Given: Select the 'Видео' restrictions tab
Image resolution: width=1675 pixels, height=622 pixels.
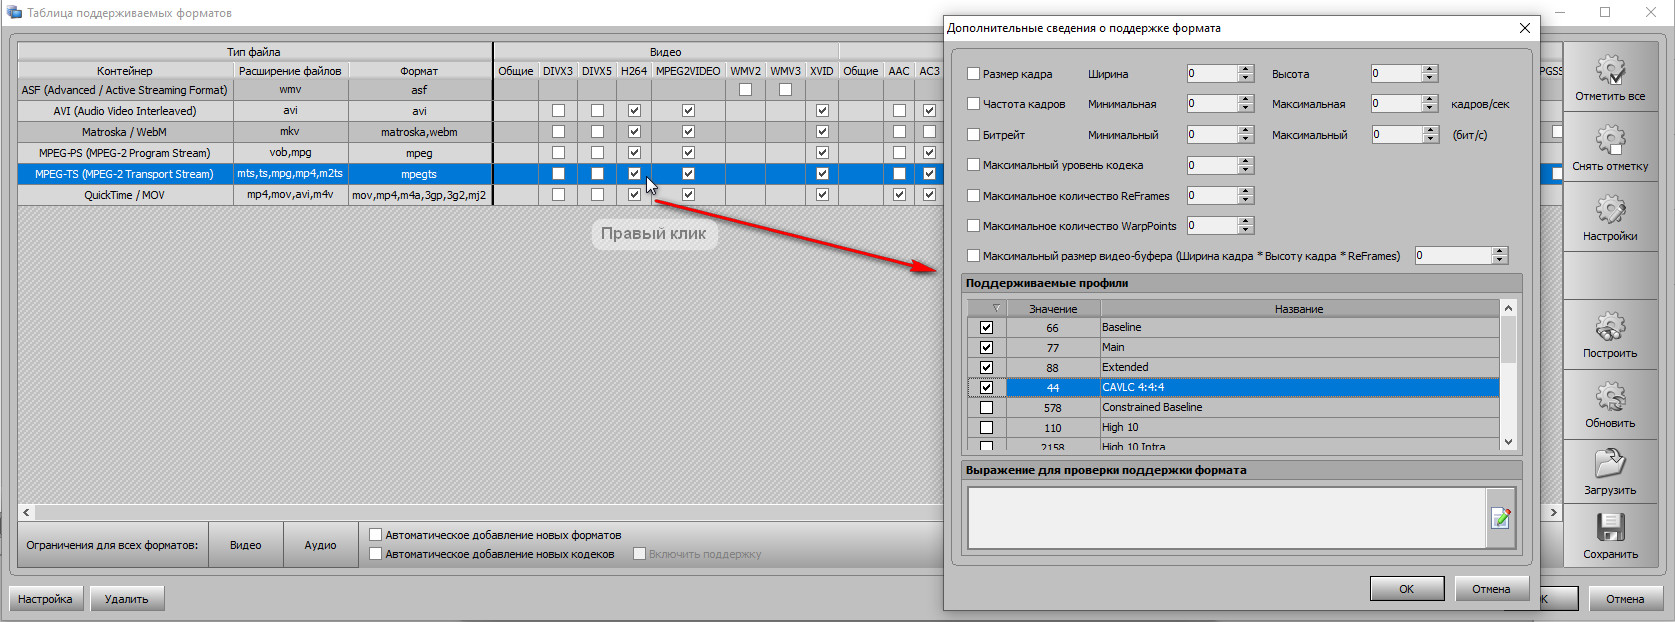Looking at the screenshot, I should [245, 545].
